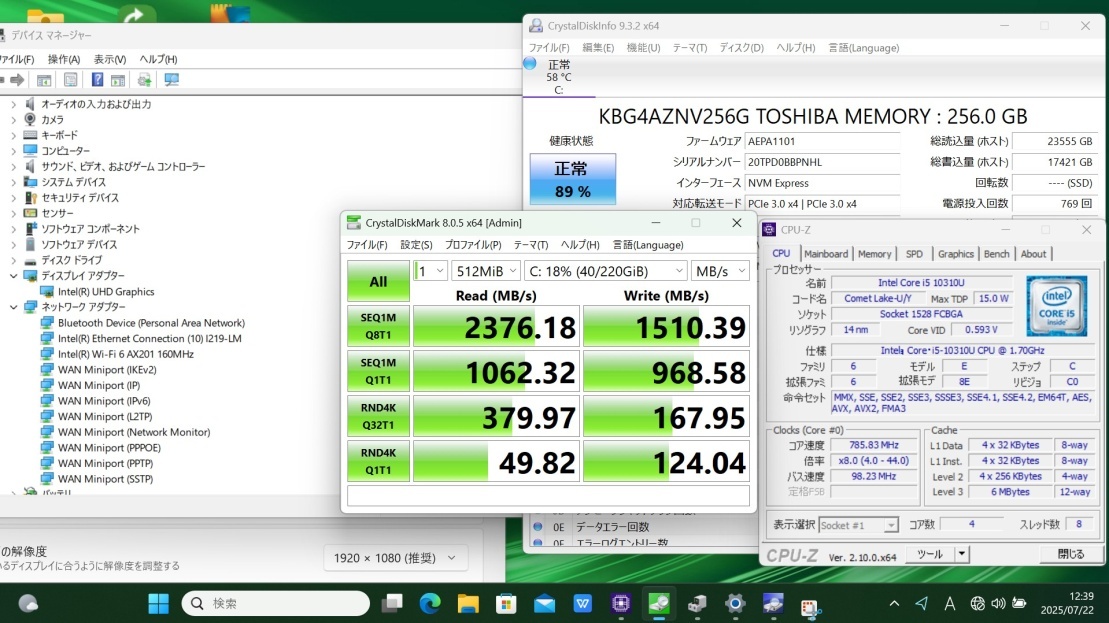
Task: Open the 表示(V) menu in Device Manager
Action: 110,59
